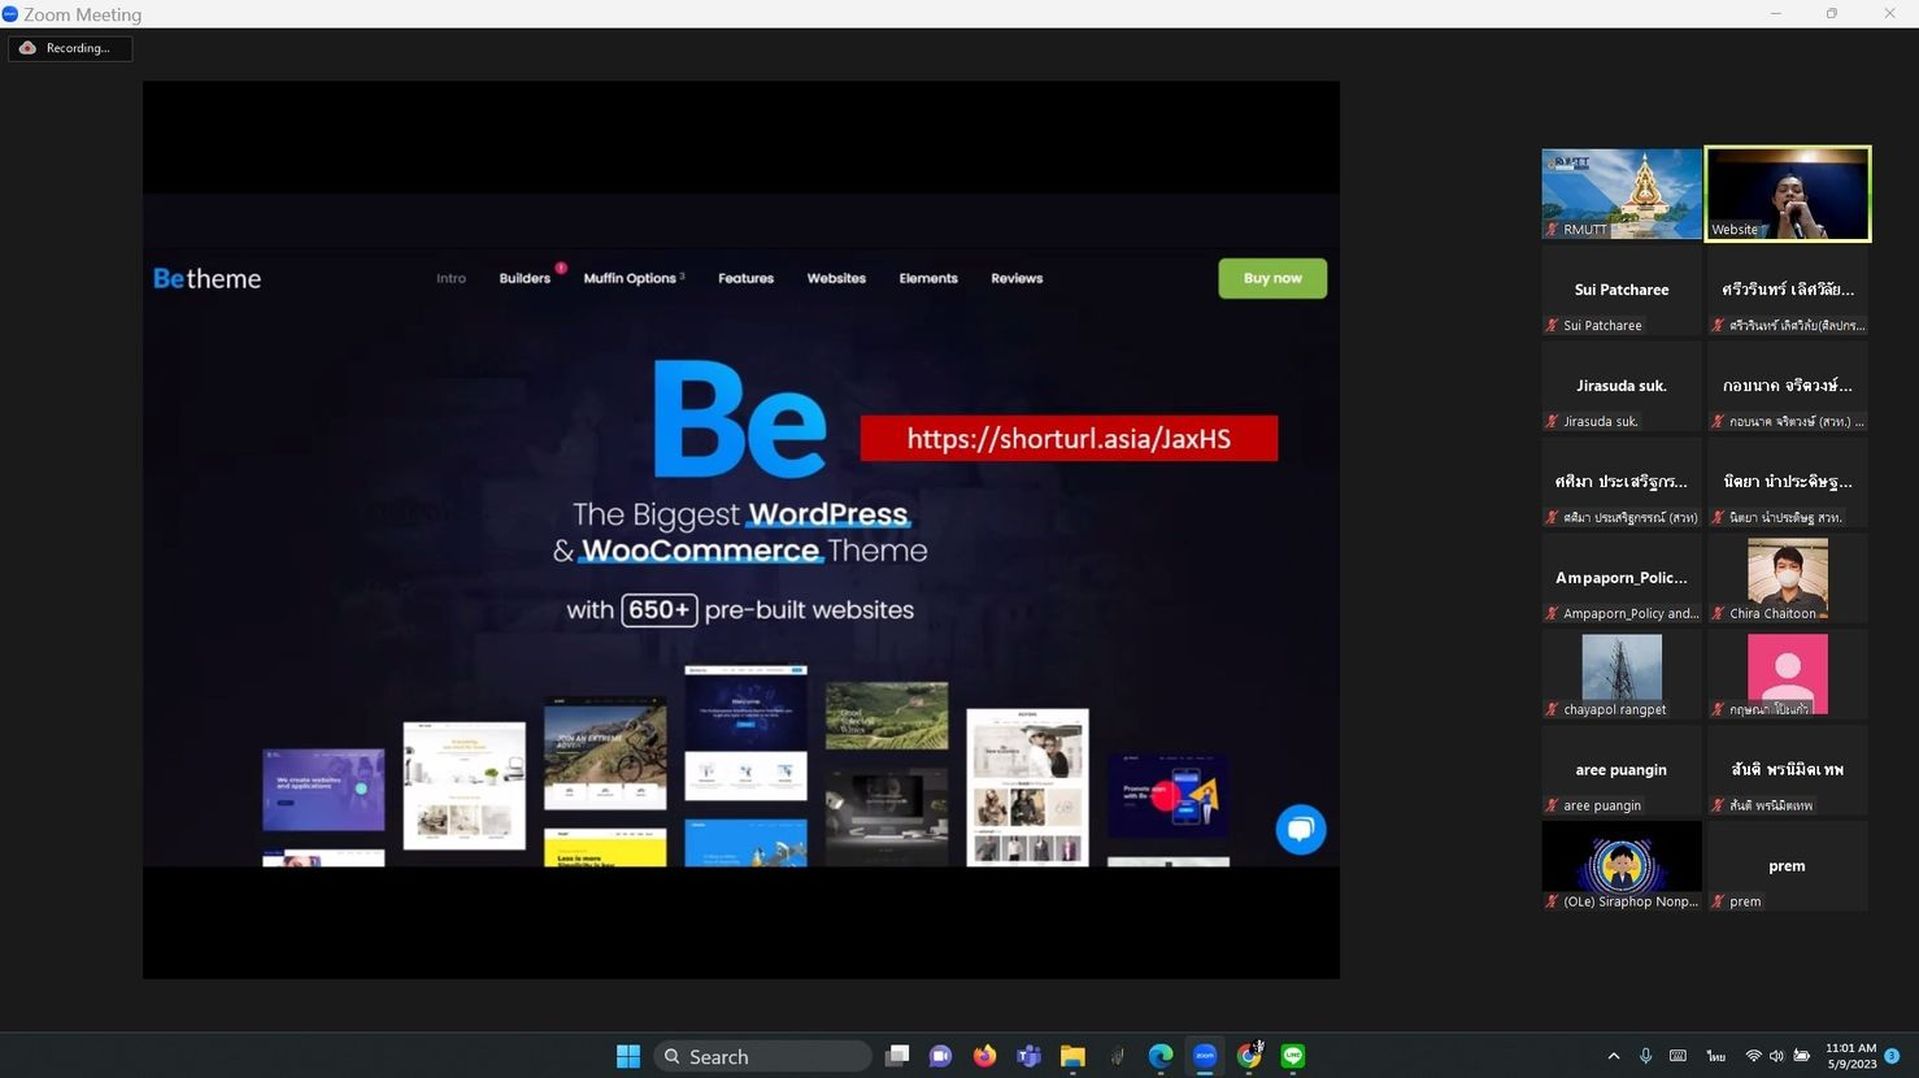This screenshot has width=1919, height=1078.
Task: Click the muted mic icon beside prem
Action: (1718, 901)
